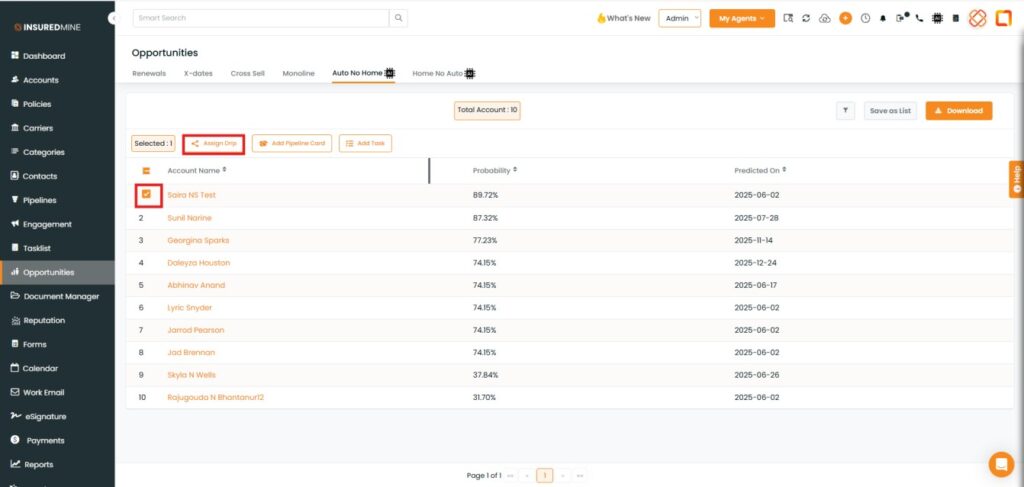Switch to the Cross Sell tab

point(247,73)
